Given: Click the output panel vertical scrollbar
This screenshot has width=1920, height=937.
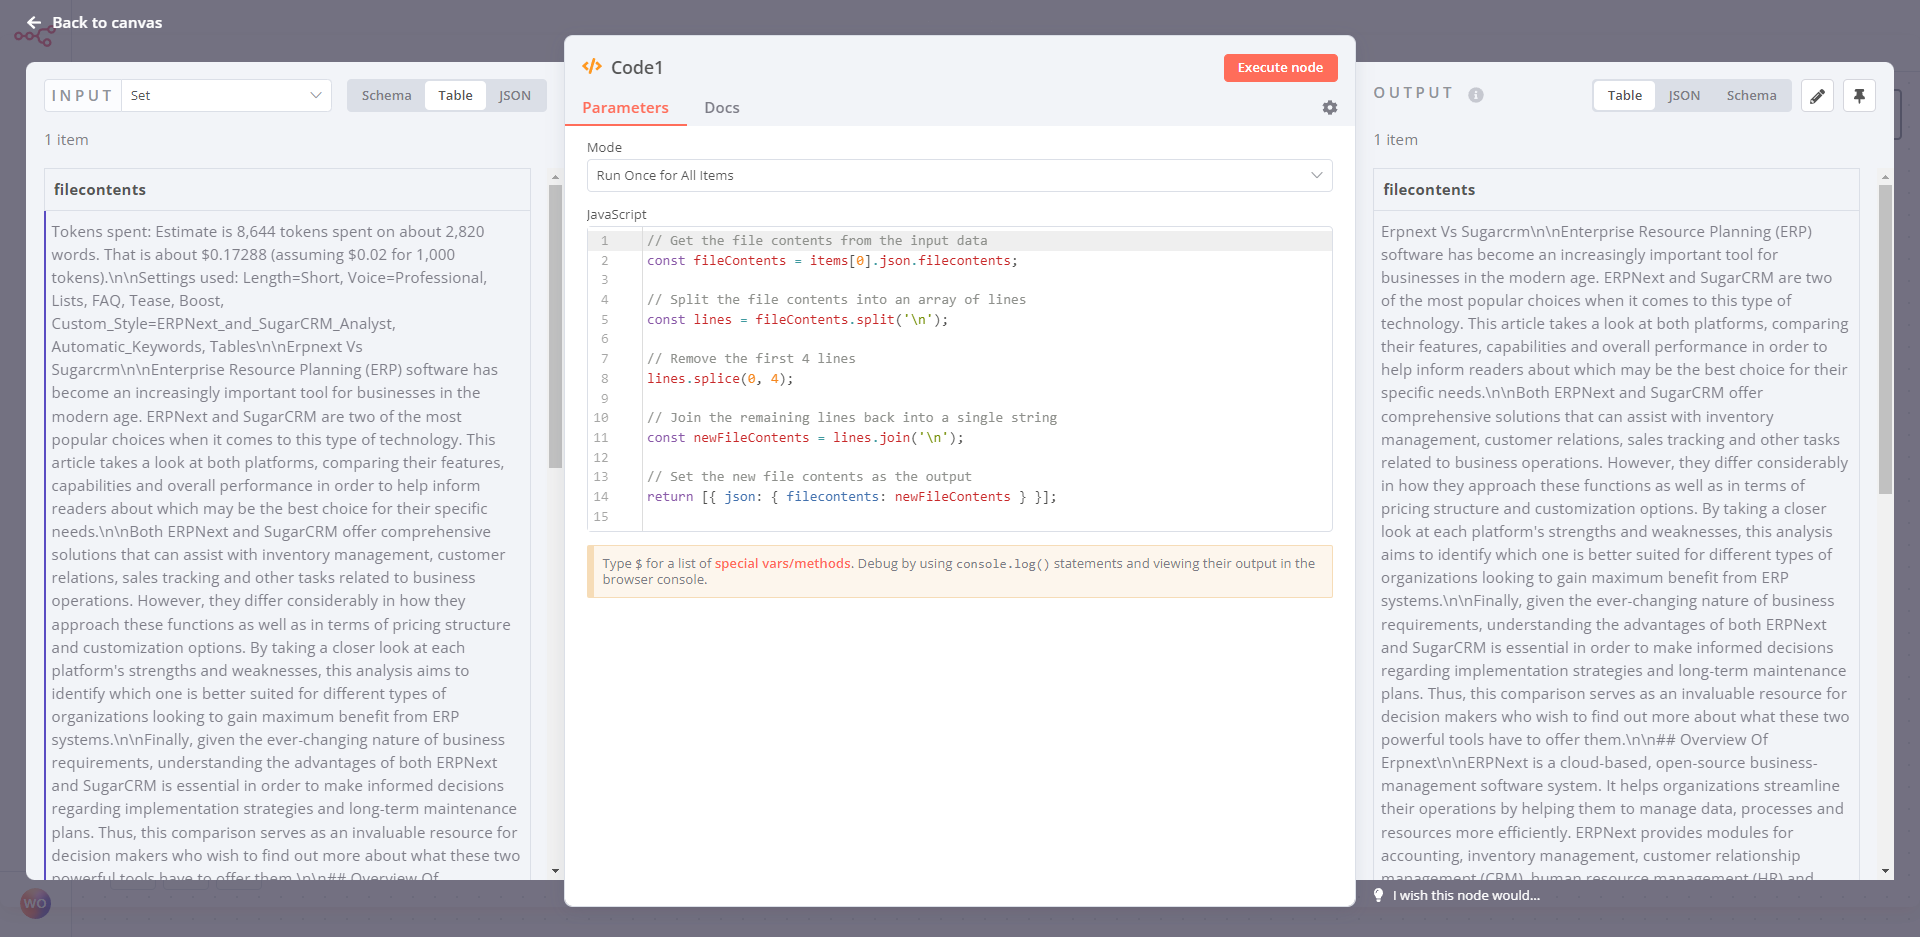Looking at the screenshot, I should coord(1885,340).
